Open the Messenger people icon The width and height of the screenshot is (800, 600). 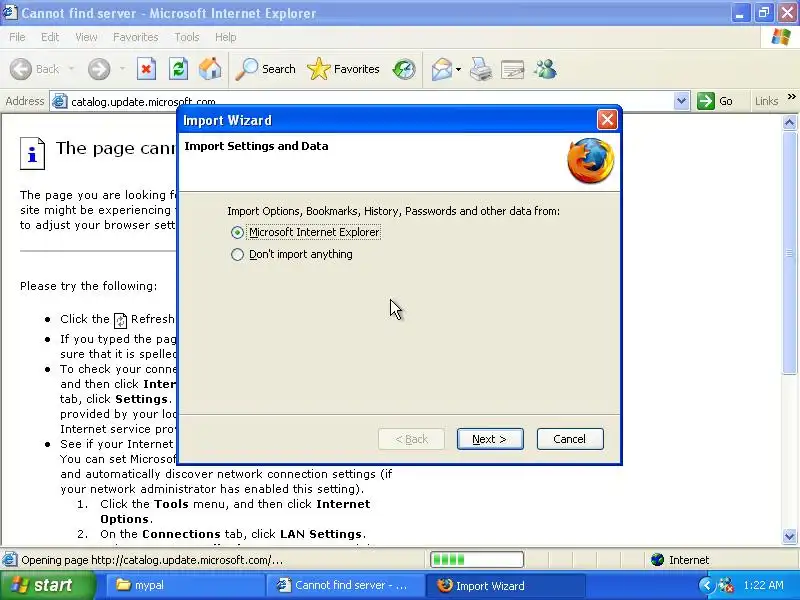click(545, 69)
